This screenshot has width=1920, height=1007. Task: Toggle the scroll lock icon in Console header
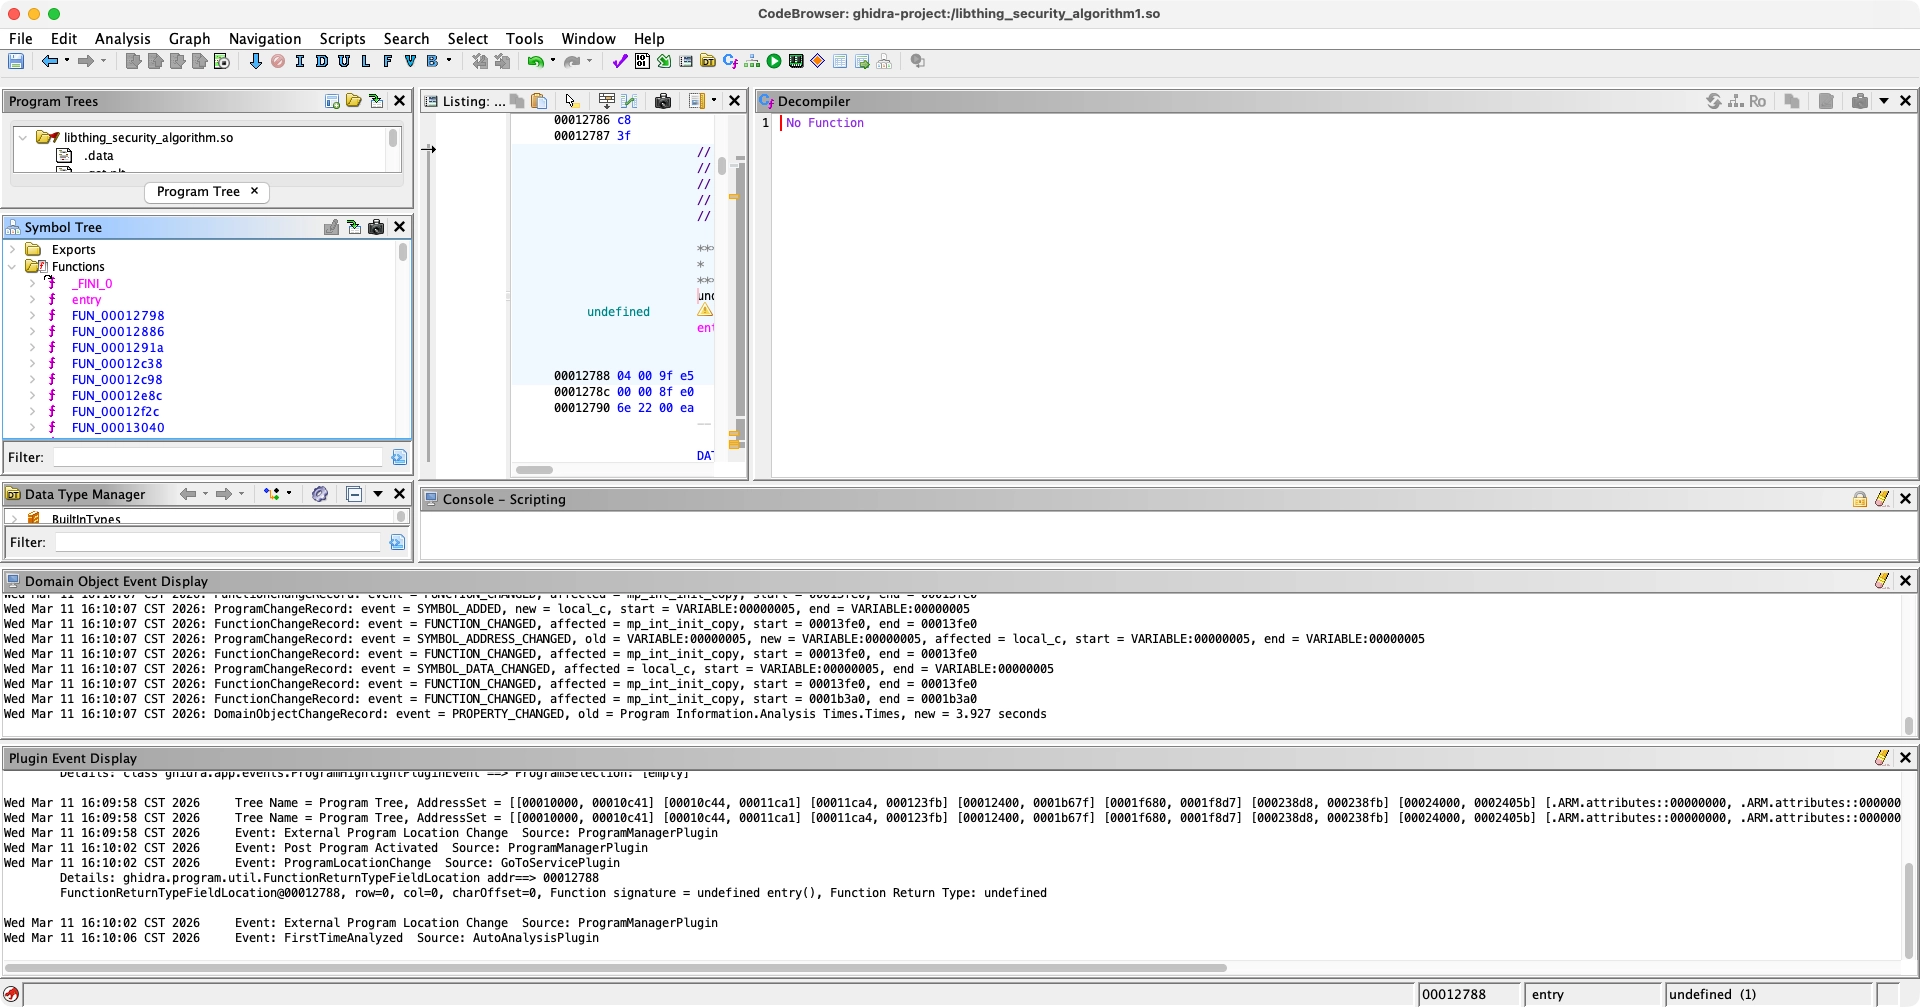coord(1860,499)
